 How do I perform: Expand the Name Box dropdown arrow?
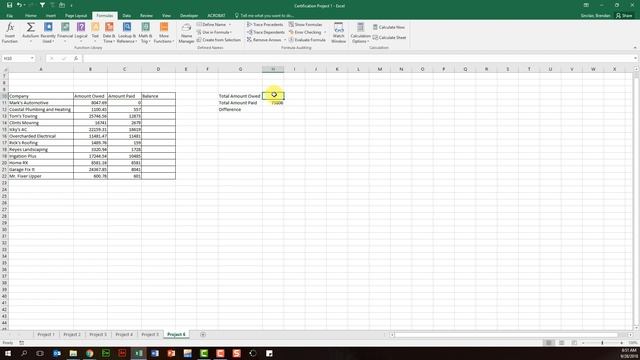(32, 58)
